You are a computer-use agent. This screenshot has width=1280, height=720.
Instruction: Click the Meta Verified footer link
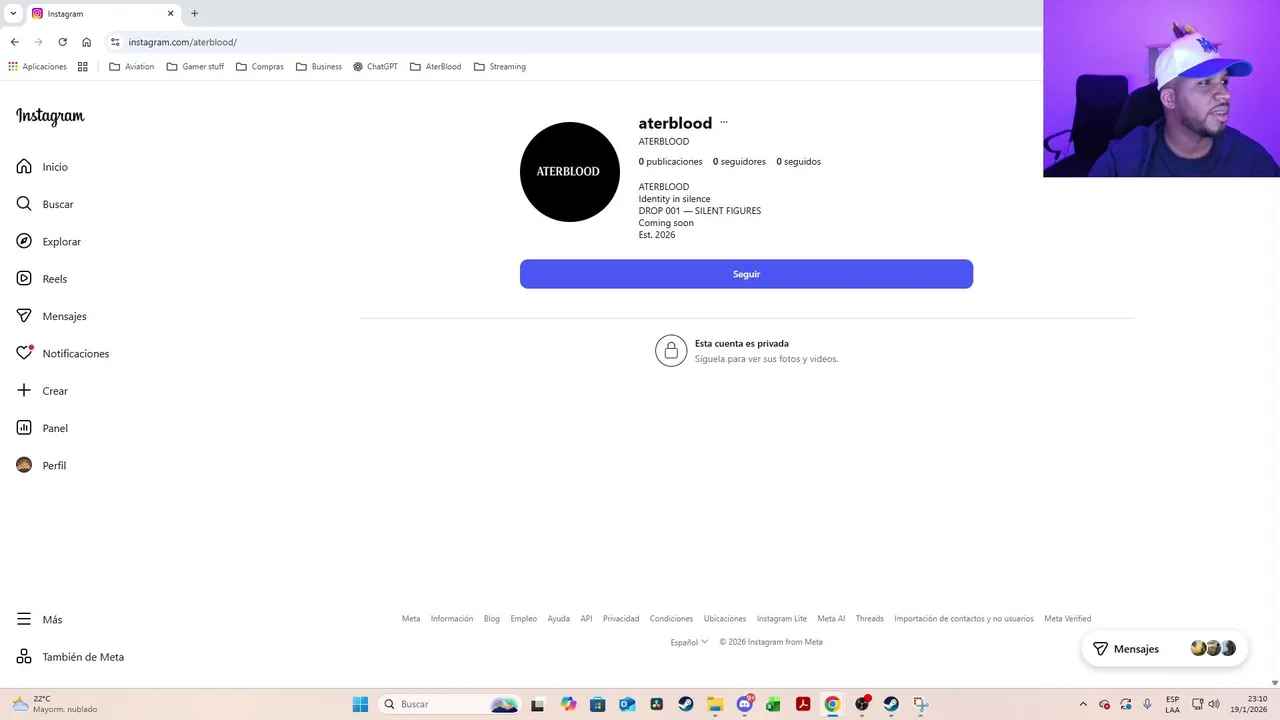click(x=1068, y=619)
